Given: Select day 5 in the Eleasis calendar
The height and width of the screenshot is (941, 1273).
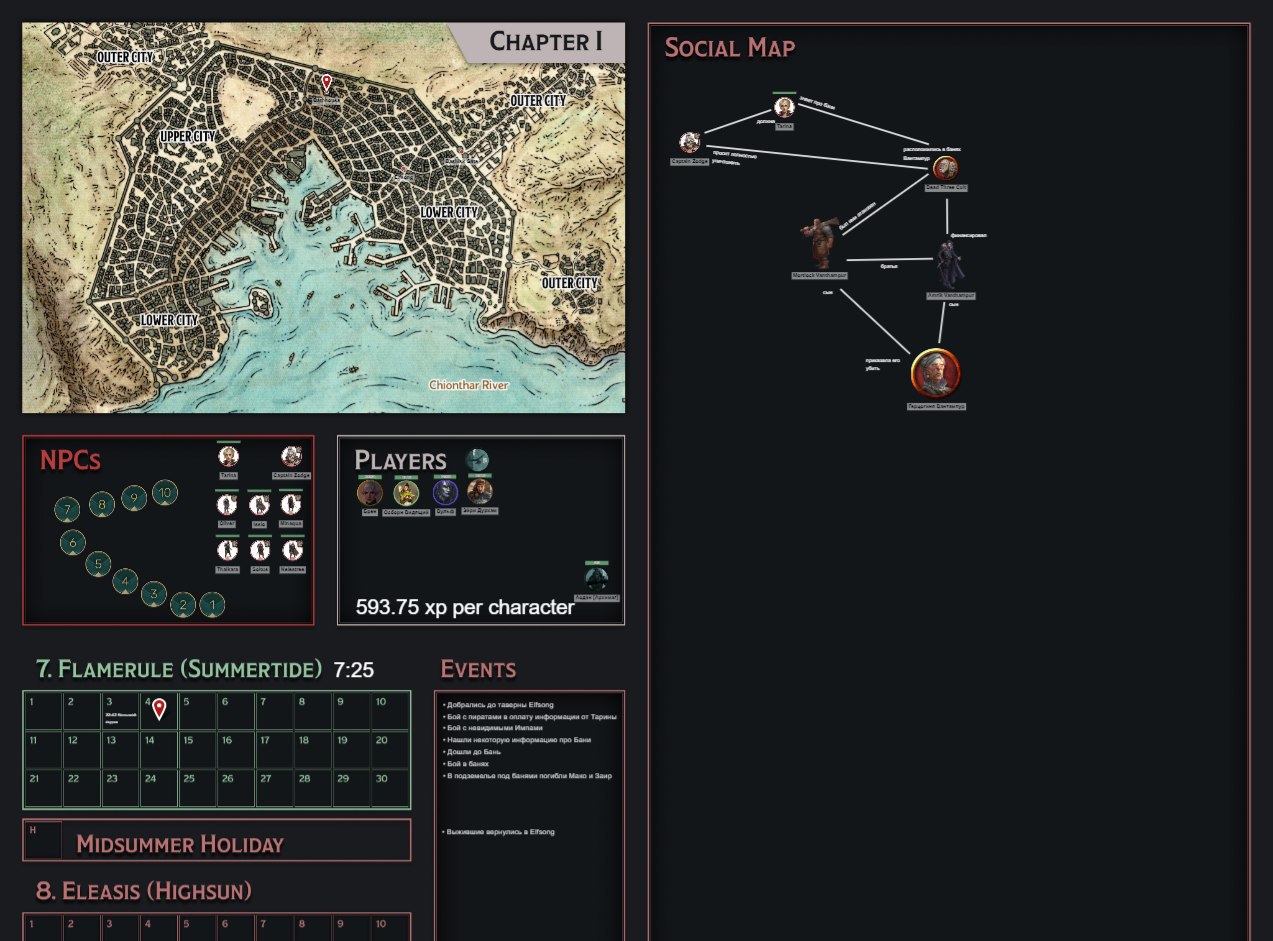Looking at the screenshot, I should coord(197,927).
